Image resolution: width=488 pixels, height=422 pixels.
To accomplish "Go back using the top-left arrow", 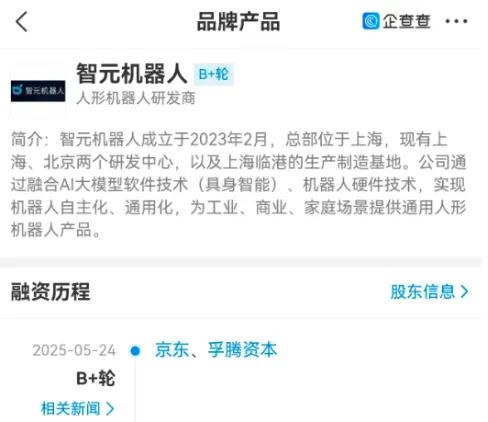I will pyautogui.click(x=22, y=22).
